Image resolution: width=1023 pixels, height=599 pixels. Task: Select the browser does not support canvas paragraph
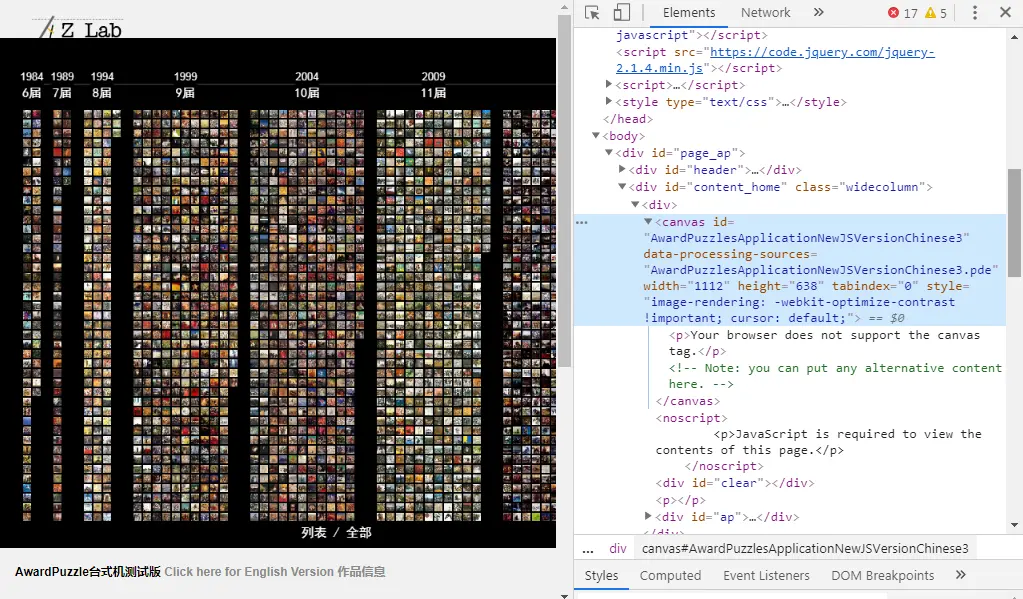(x=824, y=343)
